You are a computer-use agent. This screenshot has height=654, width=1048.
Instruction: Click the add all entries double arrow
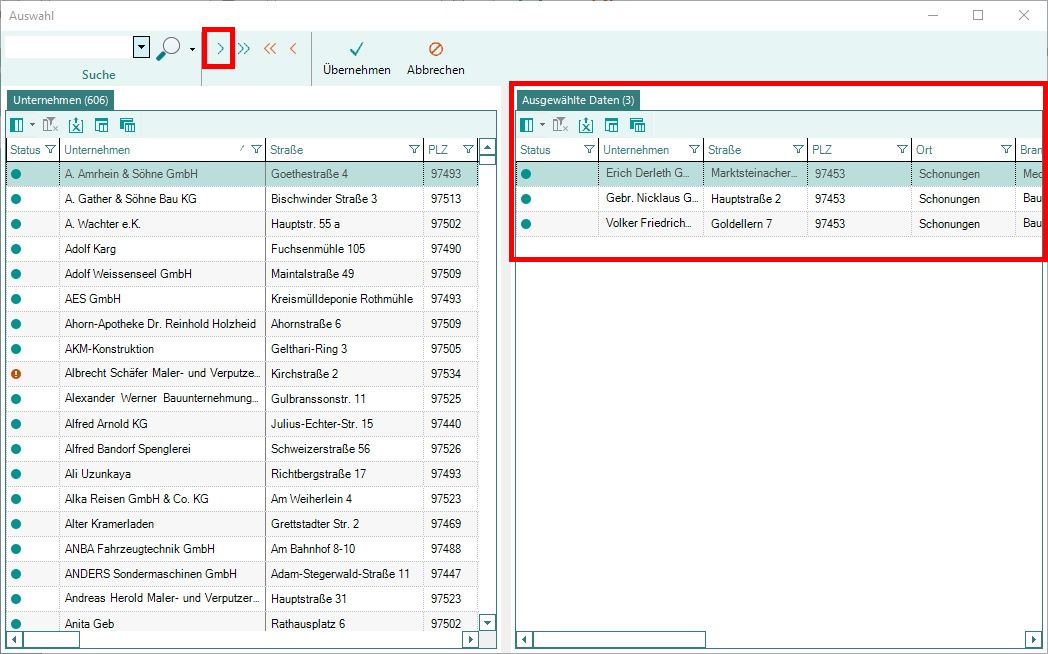click(x=244, y=48)
